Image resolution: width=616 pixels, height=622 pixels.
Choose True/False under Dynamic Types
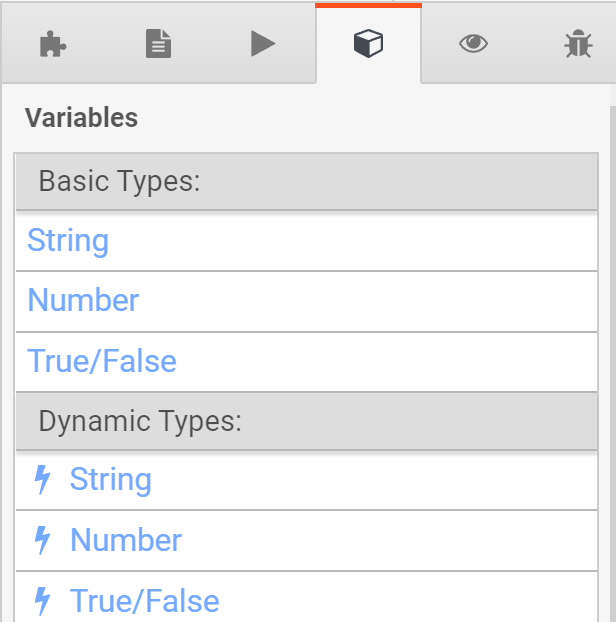pyautogui.click(x=144, y=600)
